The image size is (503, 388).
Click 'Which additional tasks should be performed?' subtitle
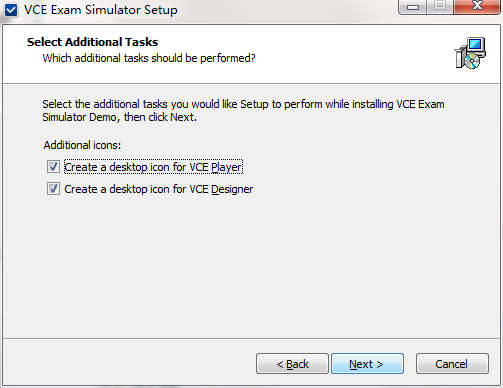(x=149, y=58)
